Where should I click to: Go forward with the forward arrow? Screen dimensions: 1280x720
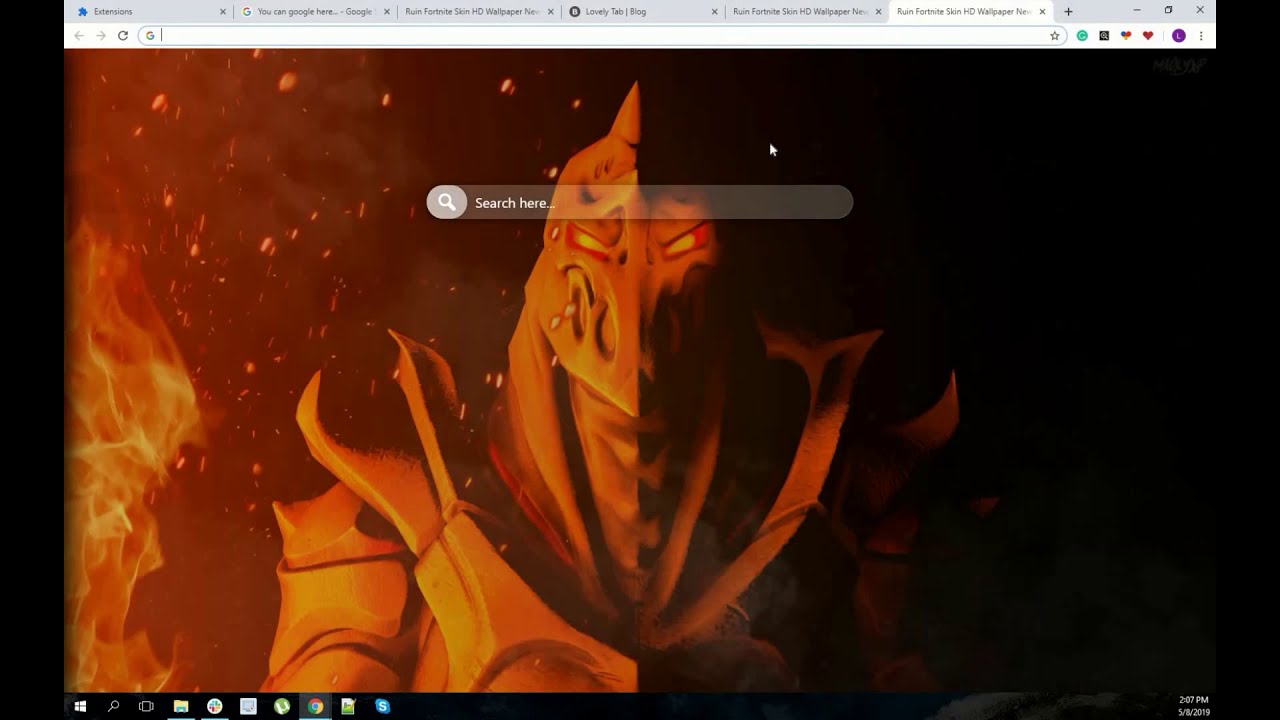point(101,36)
